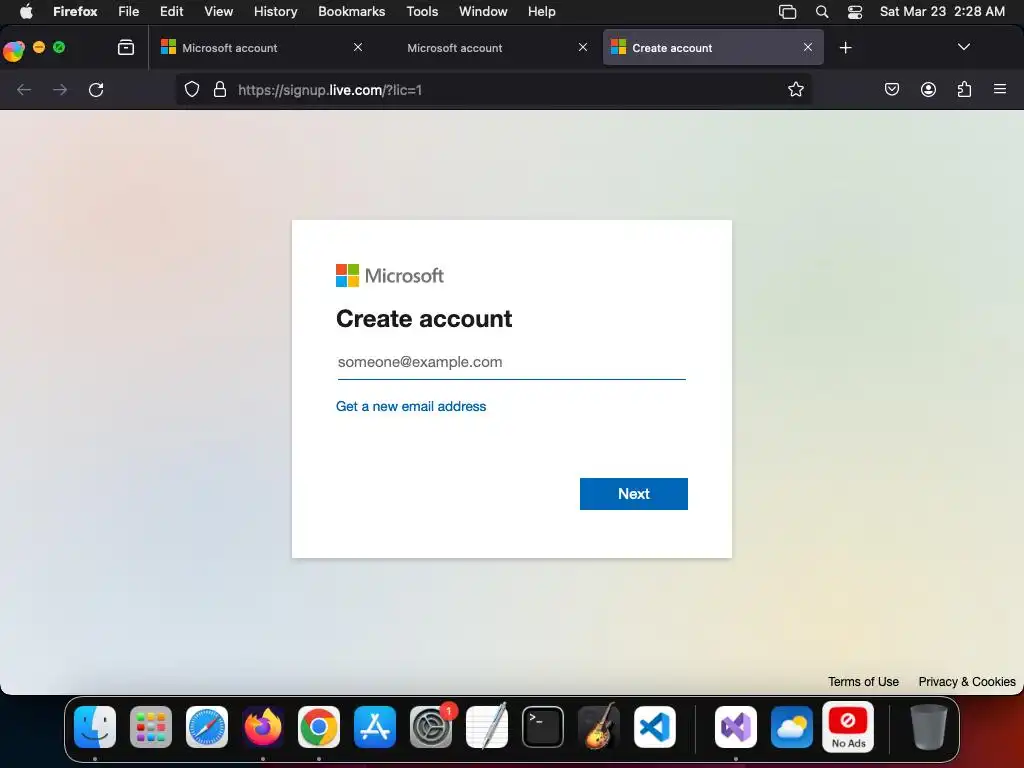Open a new tab with plus icon
1024x768 pixels.
click(x=846, y=48)
